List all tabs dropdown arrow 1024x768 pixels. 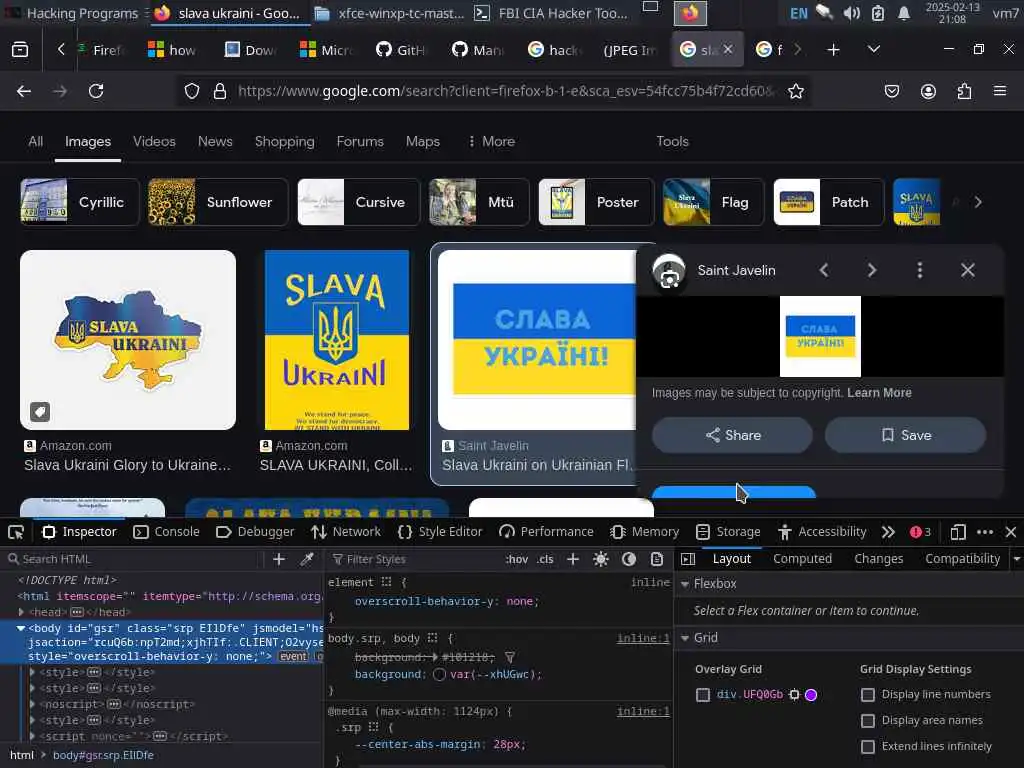point(873,50)
